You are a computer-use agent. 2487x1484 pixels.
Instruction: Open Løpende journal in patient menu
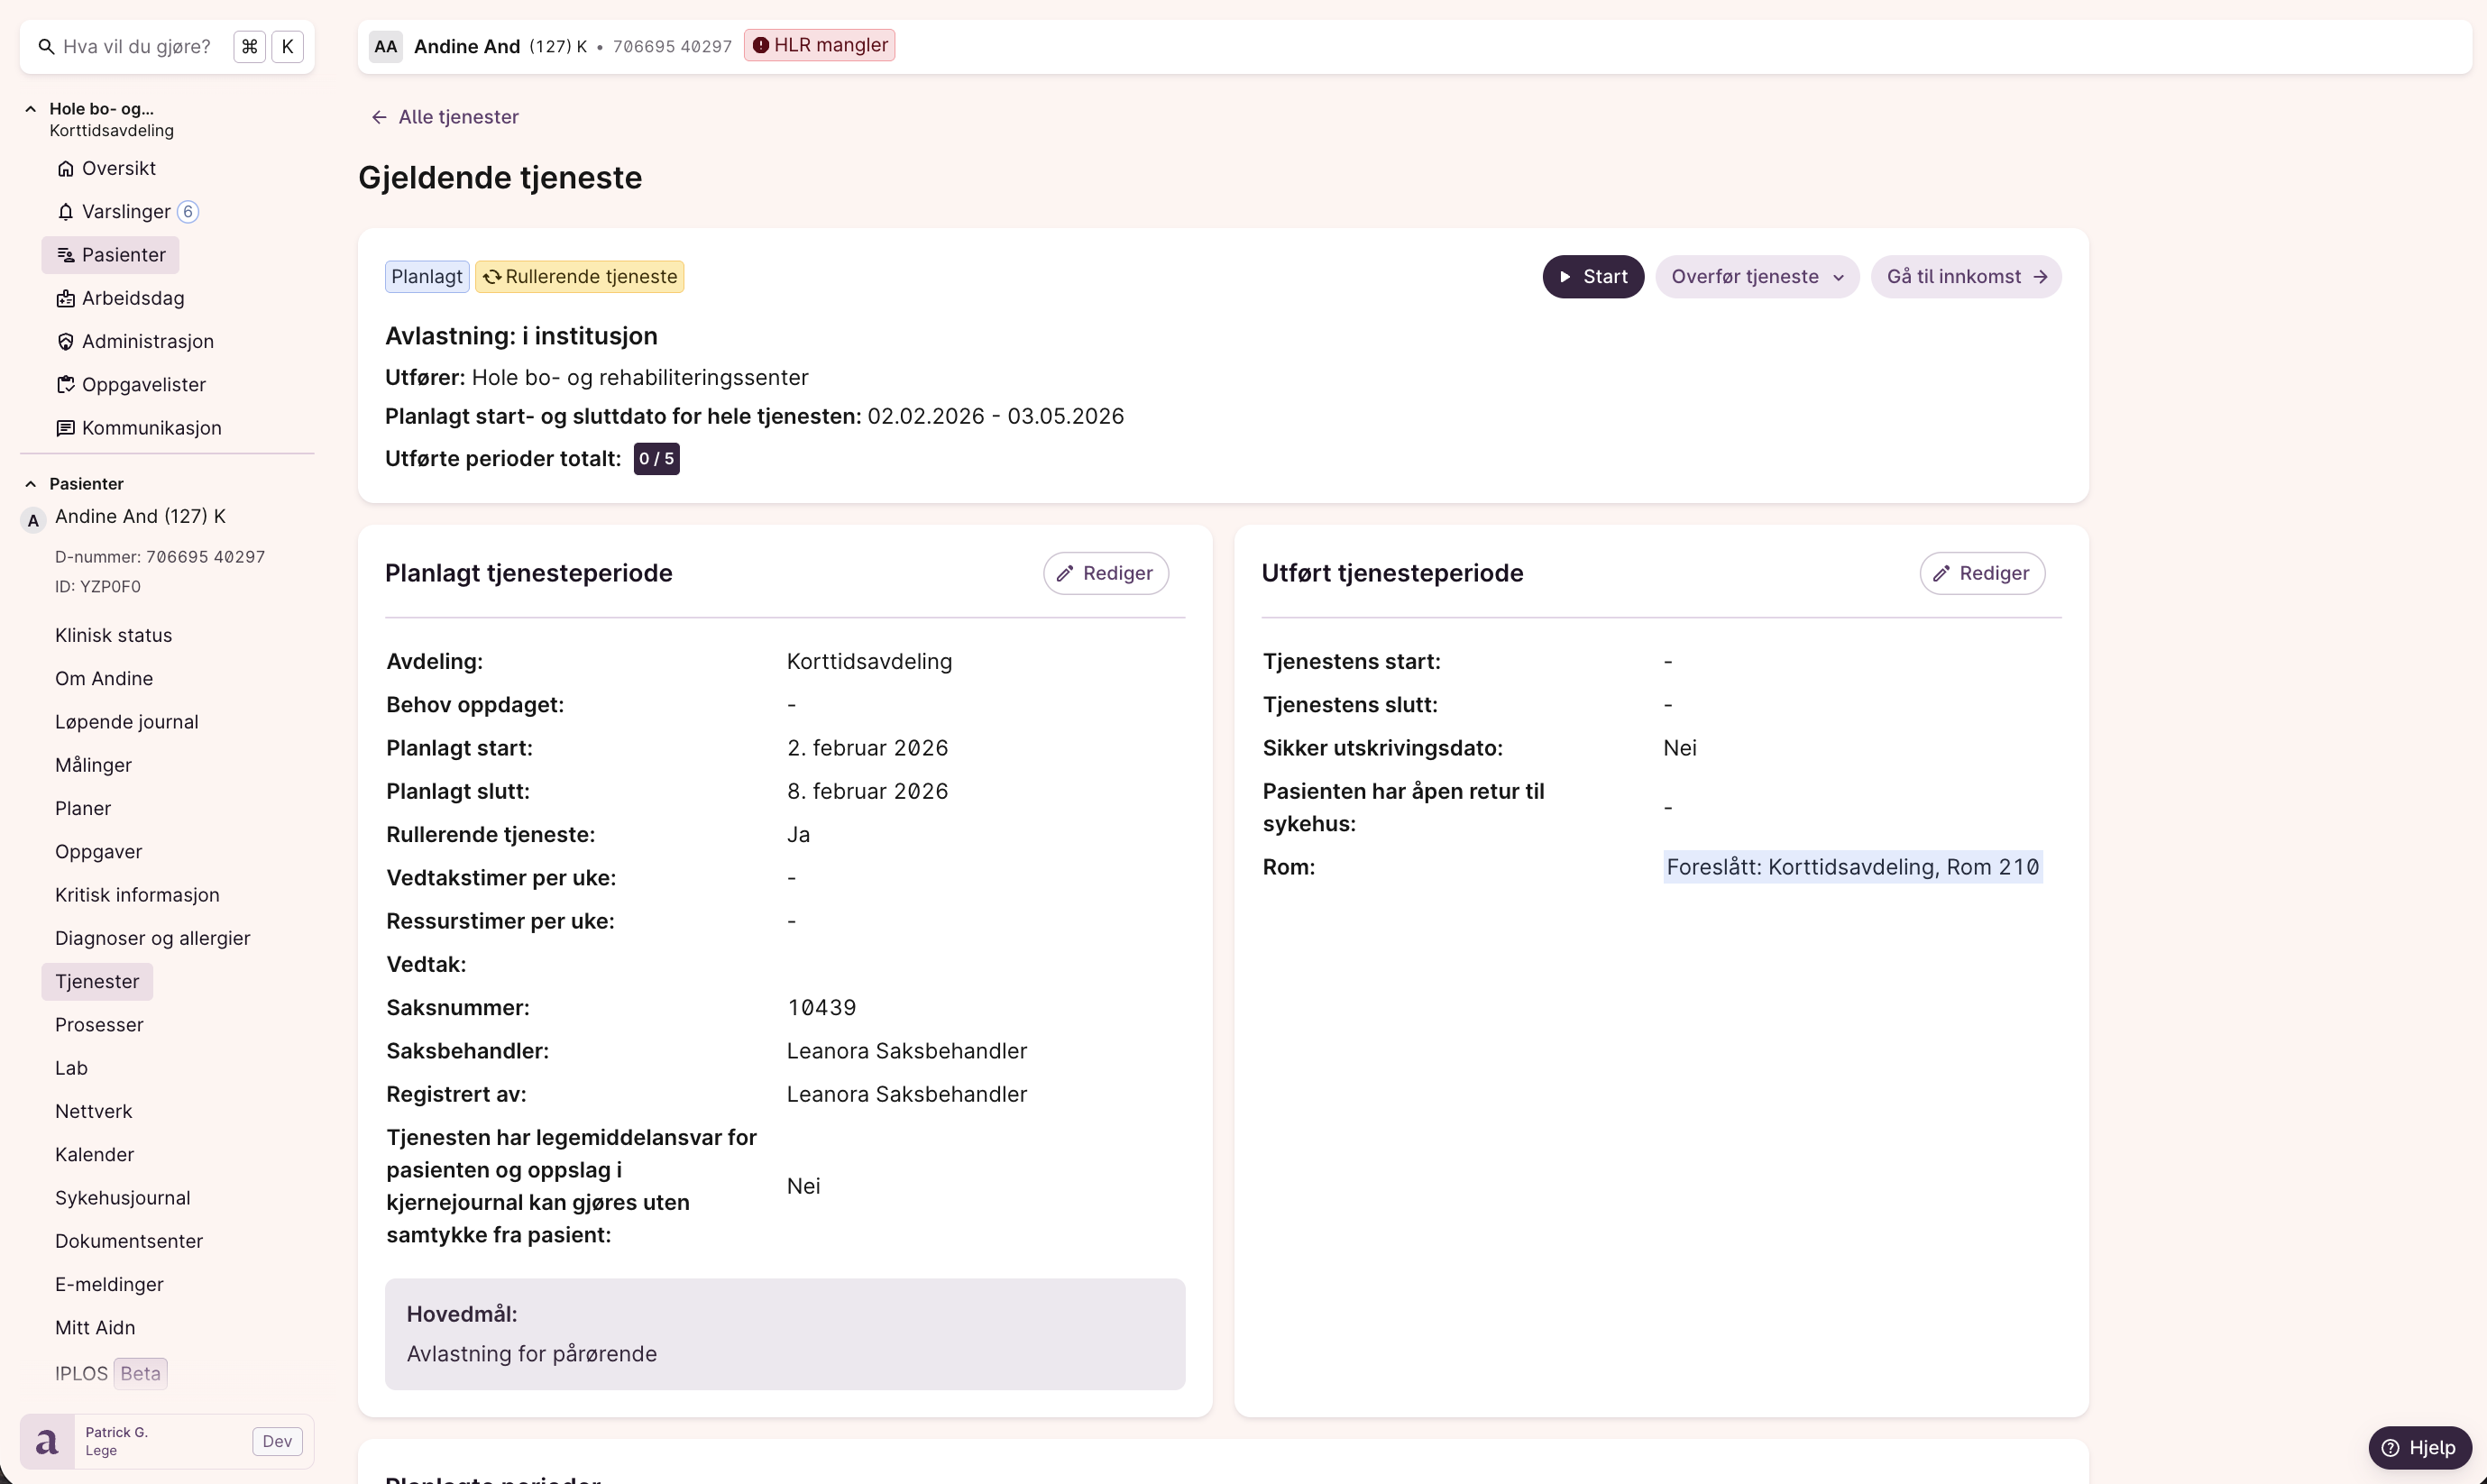coord(127,722)
